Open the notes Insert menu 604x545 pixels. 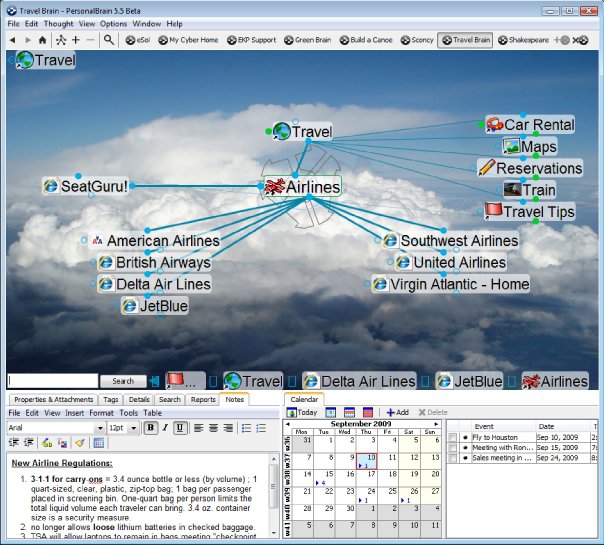point(74,413)
